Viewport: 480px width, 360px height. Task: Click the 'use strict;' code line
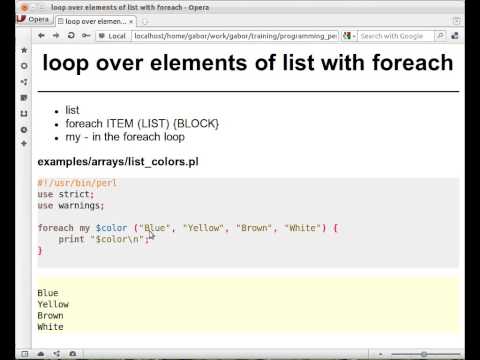pyautogui.click(x=66, y=194)
